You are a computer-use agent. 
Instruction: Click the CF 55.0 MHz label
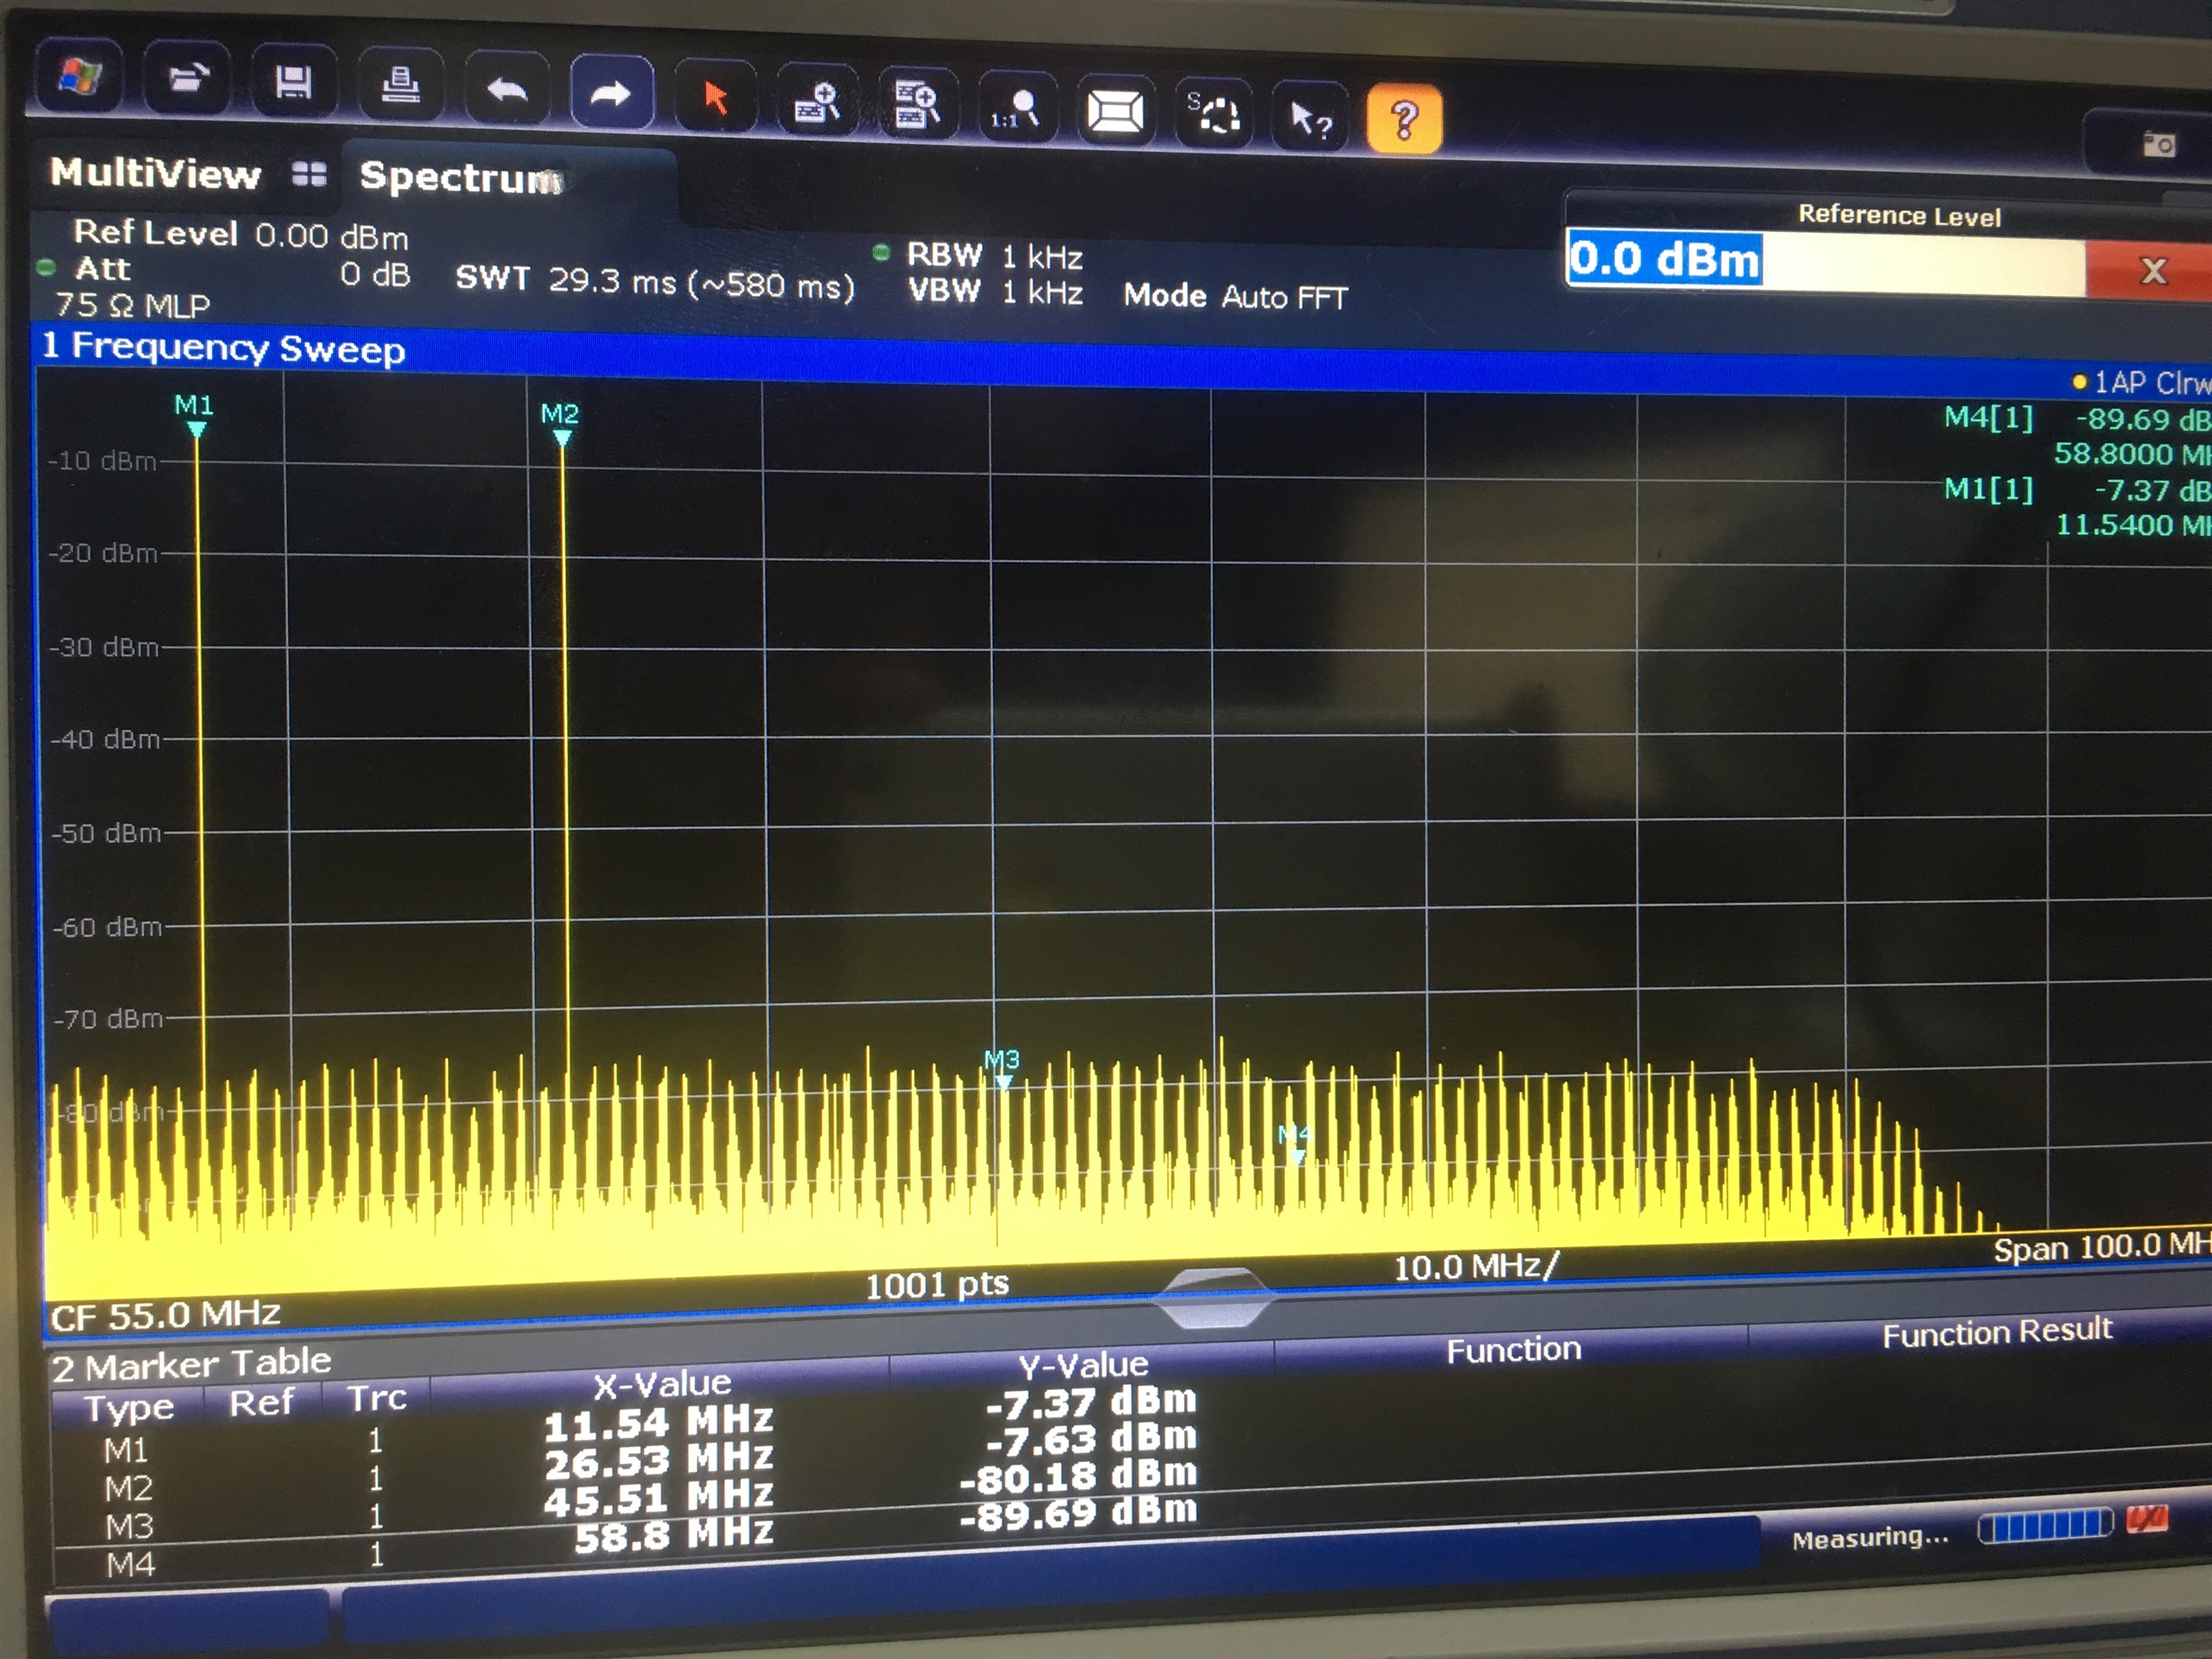pos(166,1315)
